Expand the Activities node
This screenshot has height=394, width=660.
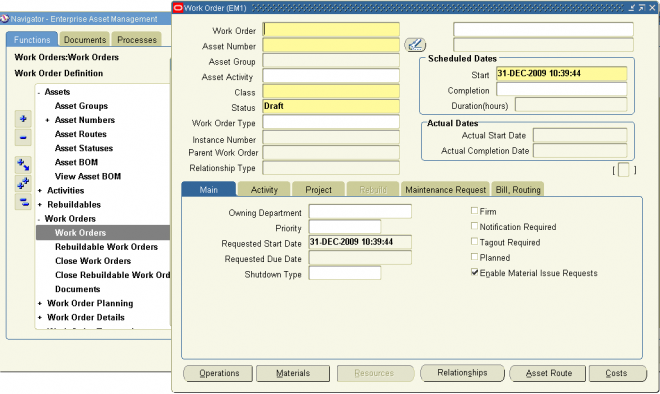(x=40, y=191)
